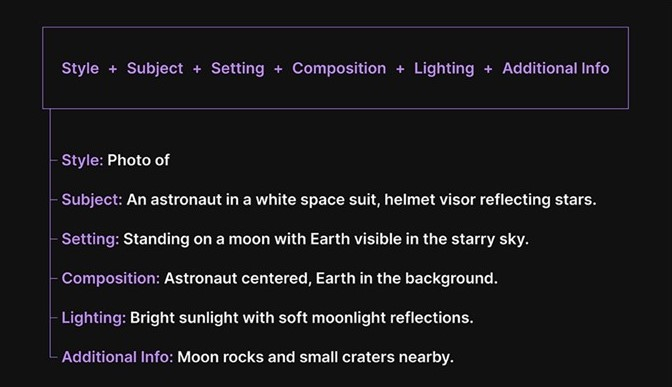This screenshot has height=387, width=672.
Task: Select the 'Additional Info:' label in the list
Action: (117, 357)
